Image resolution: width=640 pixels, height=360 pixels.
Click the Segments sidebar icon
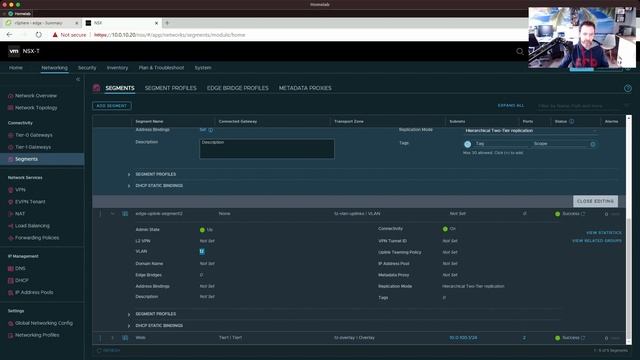coord(11,159)
